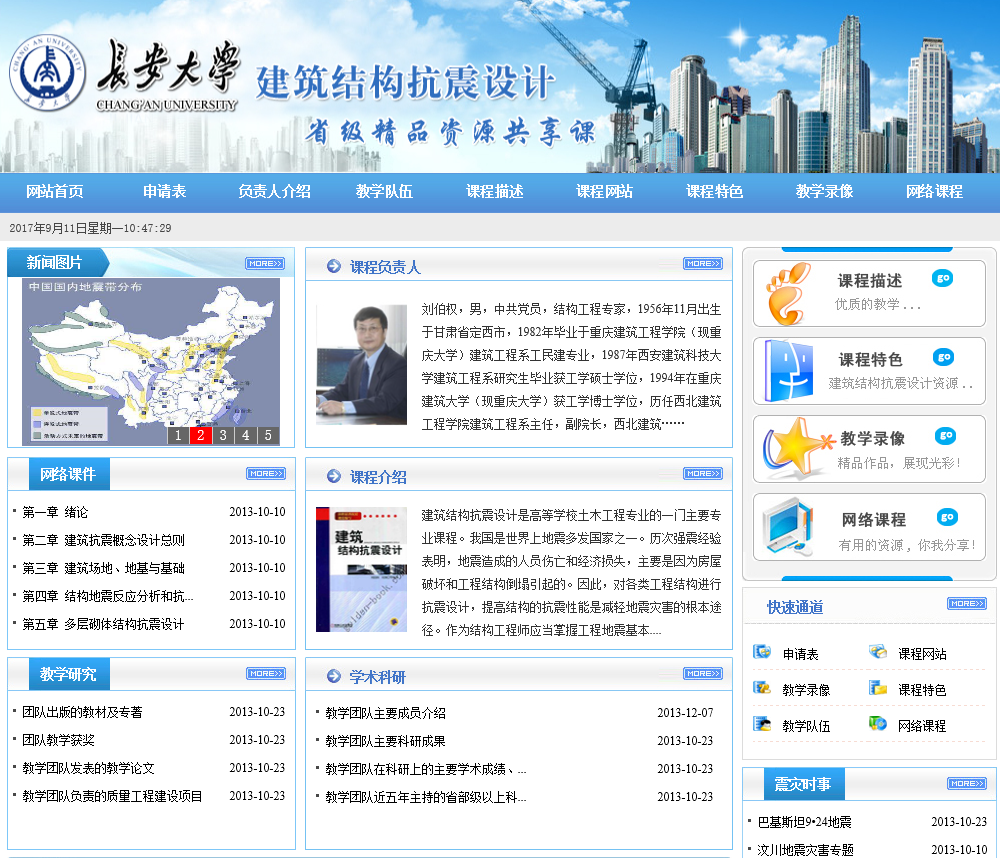This screenshot has width=1000, height=858.
Task: Click the Chang'an University logo emblem
Action: [x=47, y=72]
